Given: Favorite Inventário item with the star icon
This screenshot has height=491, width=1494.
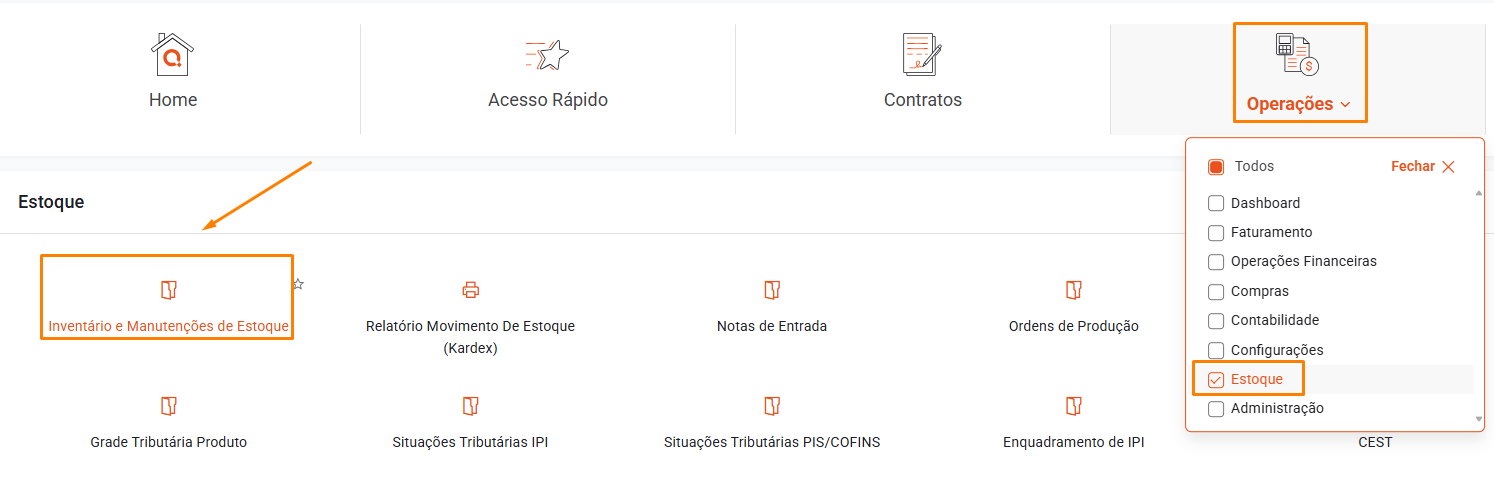Looking at the screenshot, I should pos(298,284).
